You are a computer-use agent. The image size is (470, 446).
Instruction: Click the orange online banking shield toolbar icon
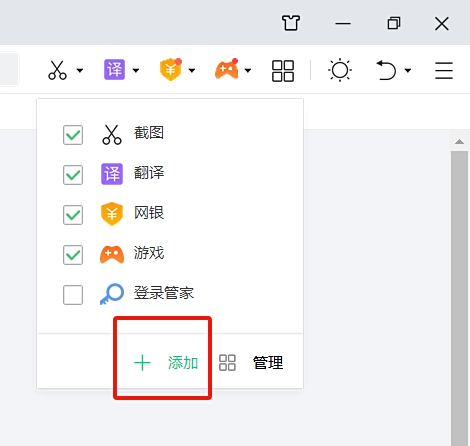click(171, 70)
